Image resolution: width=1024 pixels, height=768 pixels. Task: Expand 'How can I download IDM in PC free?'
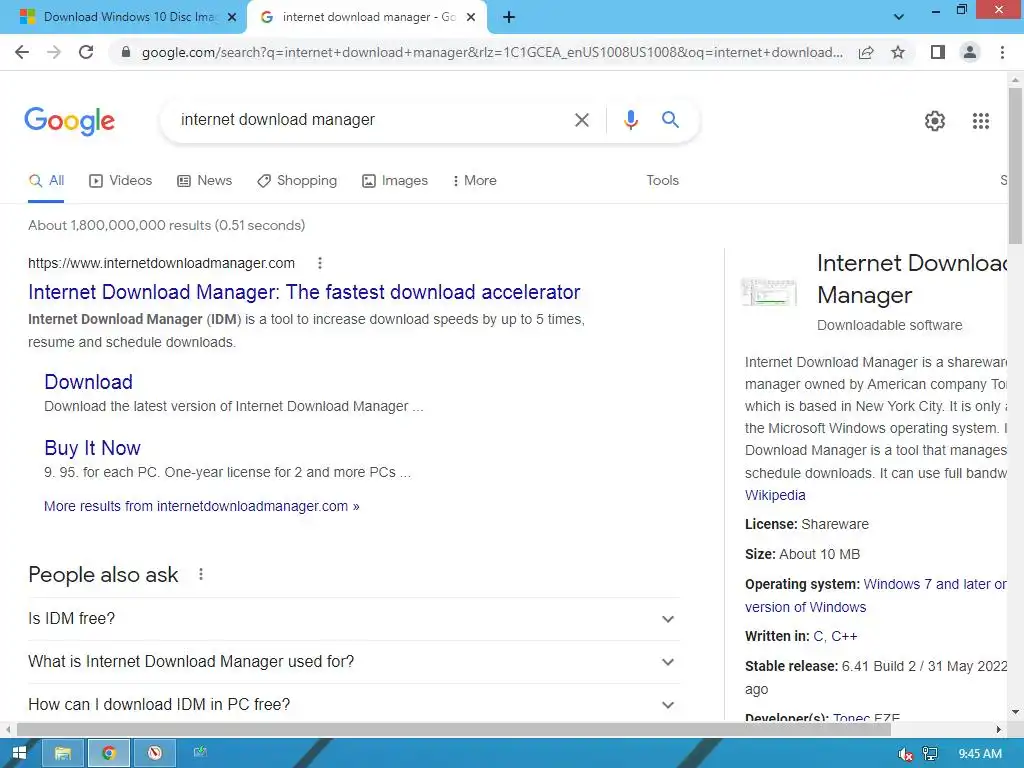(x=353, y=704)
